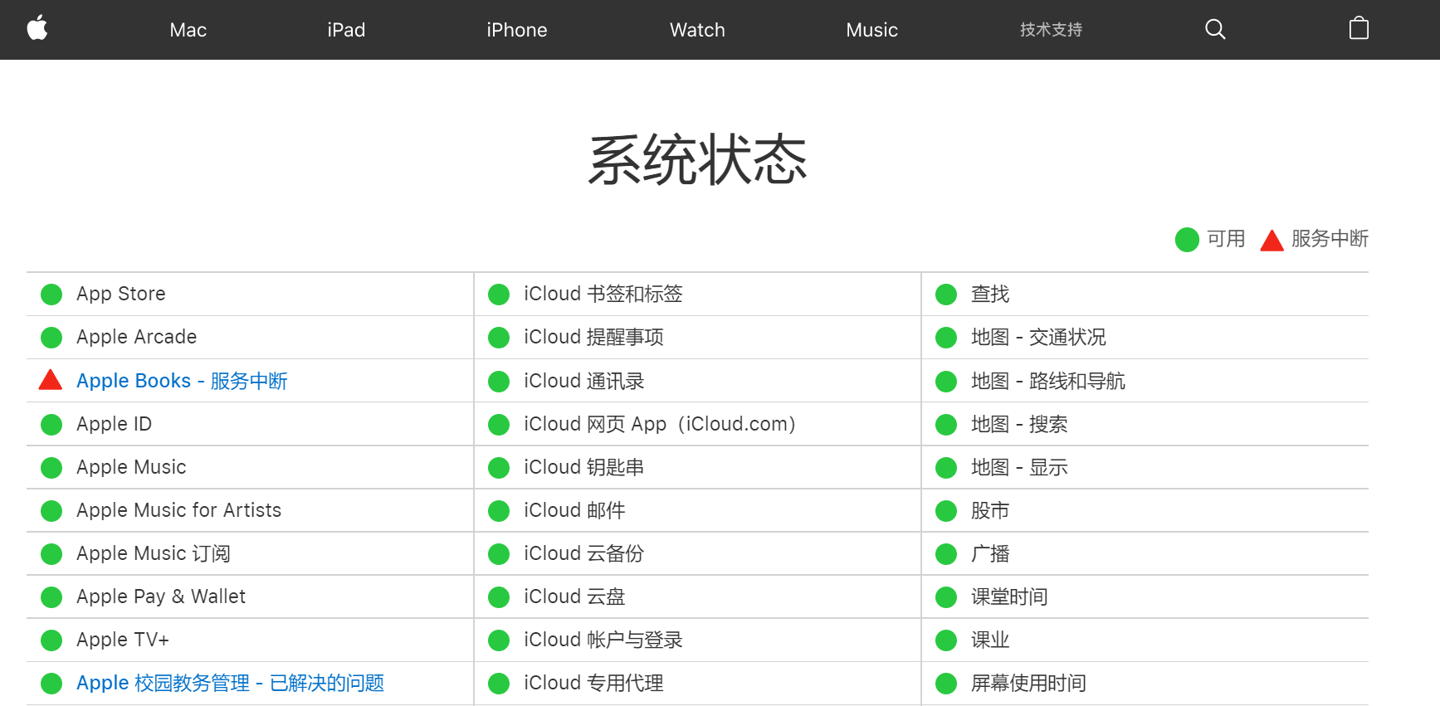Open the Music menu
The image size is (1440, 706).
872,30
